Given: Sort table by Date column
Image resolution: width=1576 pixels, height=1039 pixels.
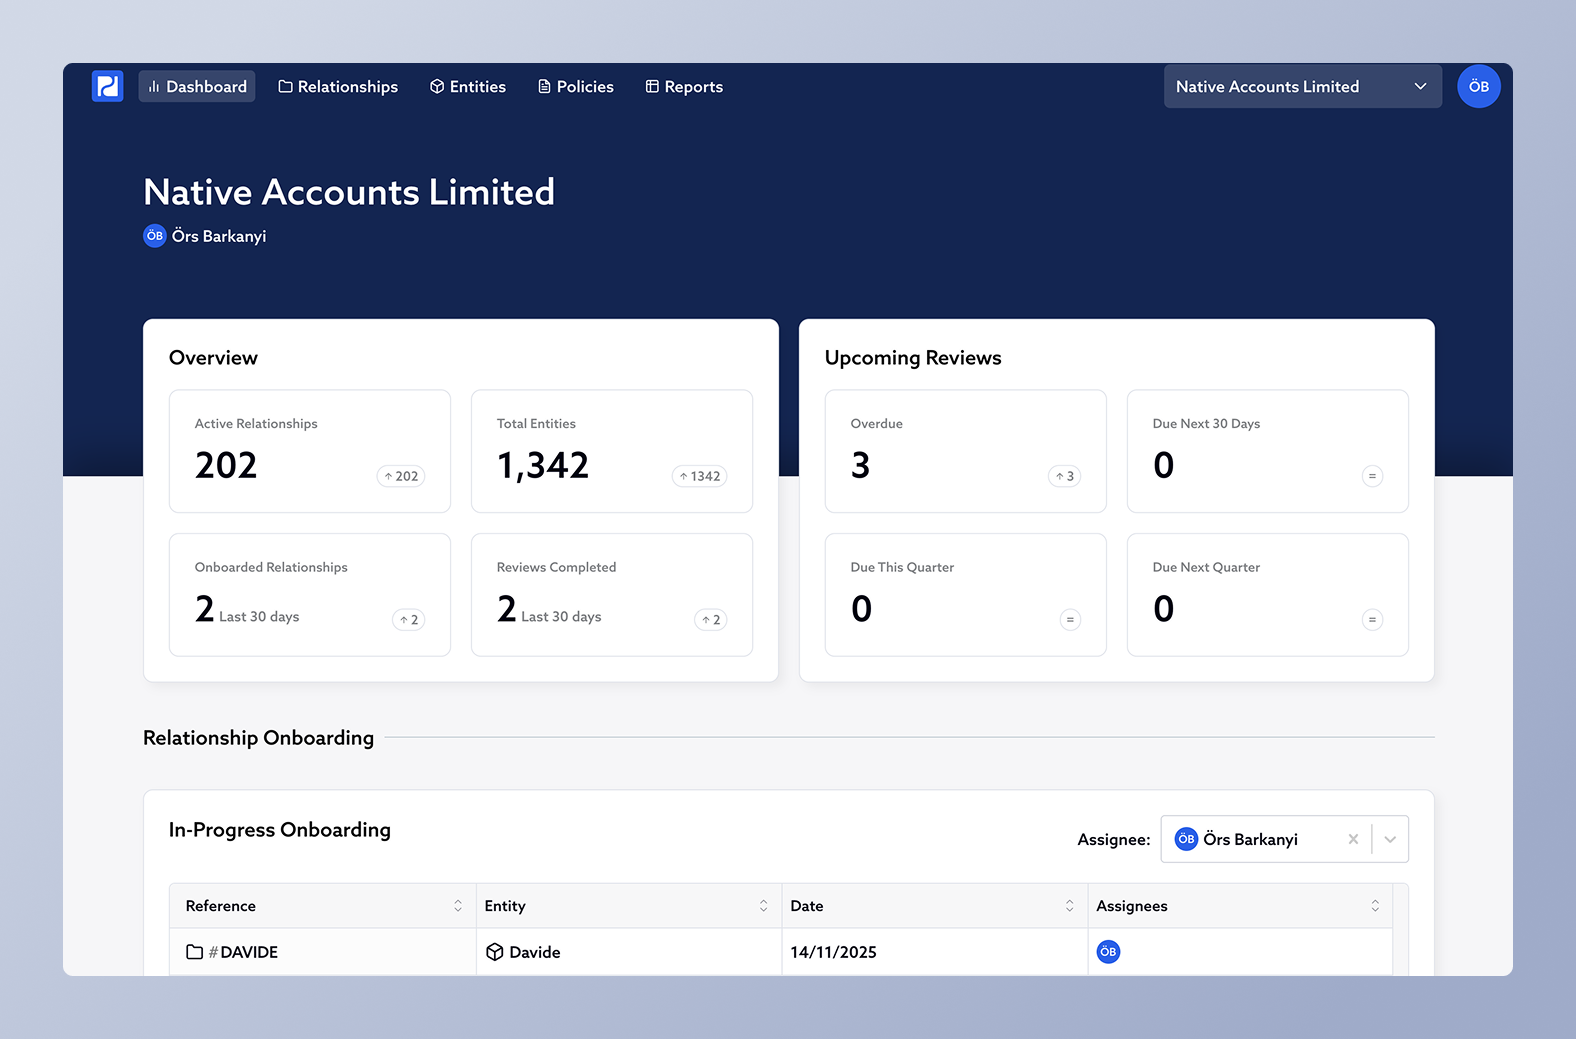Looking at the screenshot, I should (x=1069, y=906).
